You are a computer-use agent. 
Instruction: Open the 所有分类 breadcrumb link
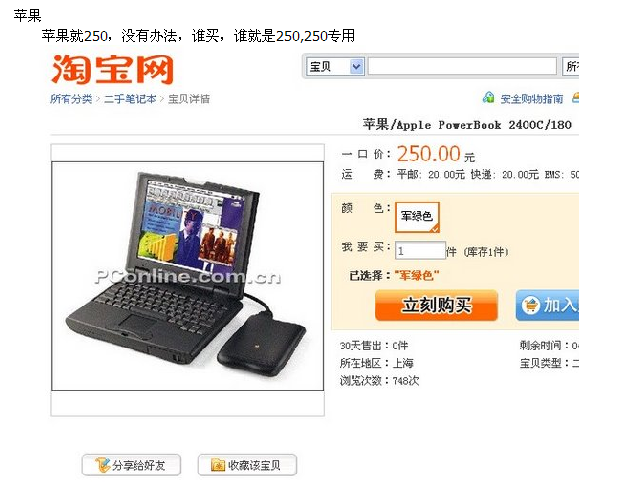71,99
